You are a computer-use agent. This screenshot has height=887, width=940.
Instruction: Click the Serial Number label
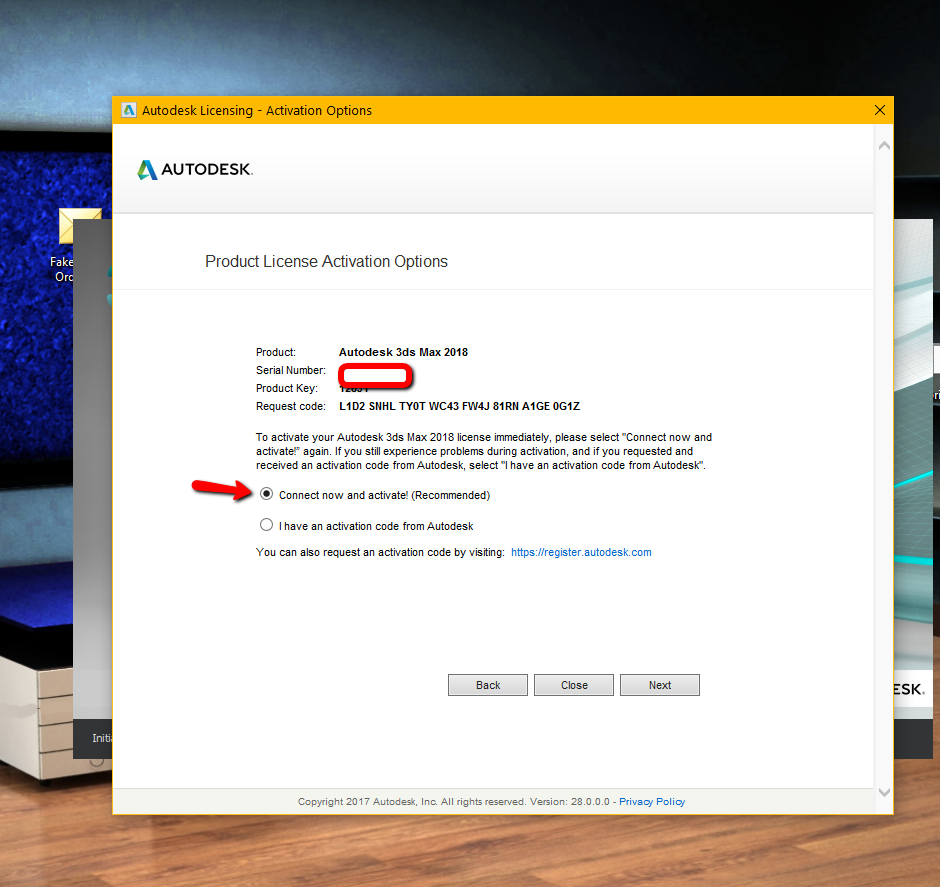click(291, 370)
